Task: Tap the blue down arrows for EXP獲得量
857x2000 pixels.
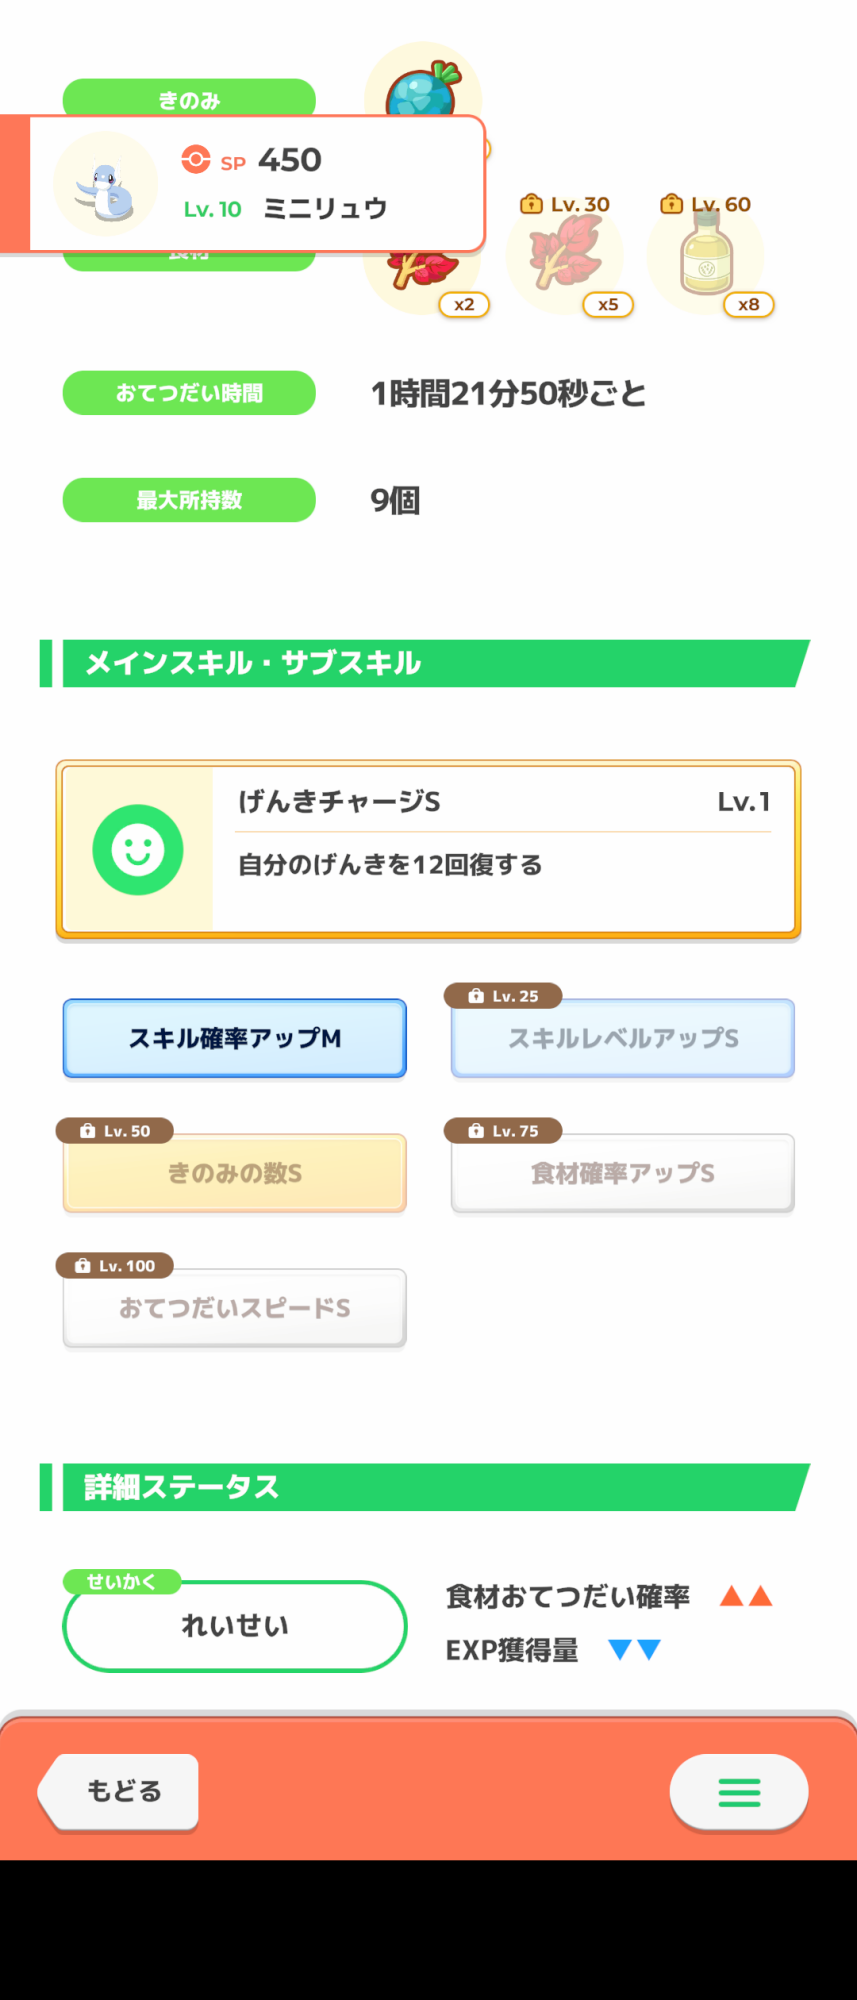Action: (635, 1649)
